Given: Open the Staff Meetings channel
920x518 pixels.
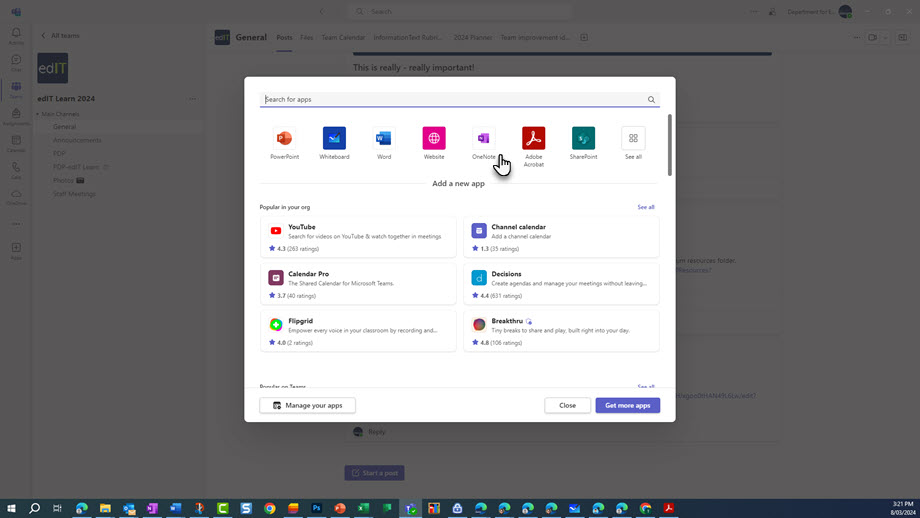Looking at the screenshot, I should pyautogui.click(x=74, y=194).
